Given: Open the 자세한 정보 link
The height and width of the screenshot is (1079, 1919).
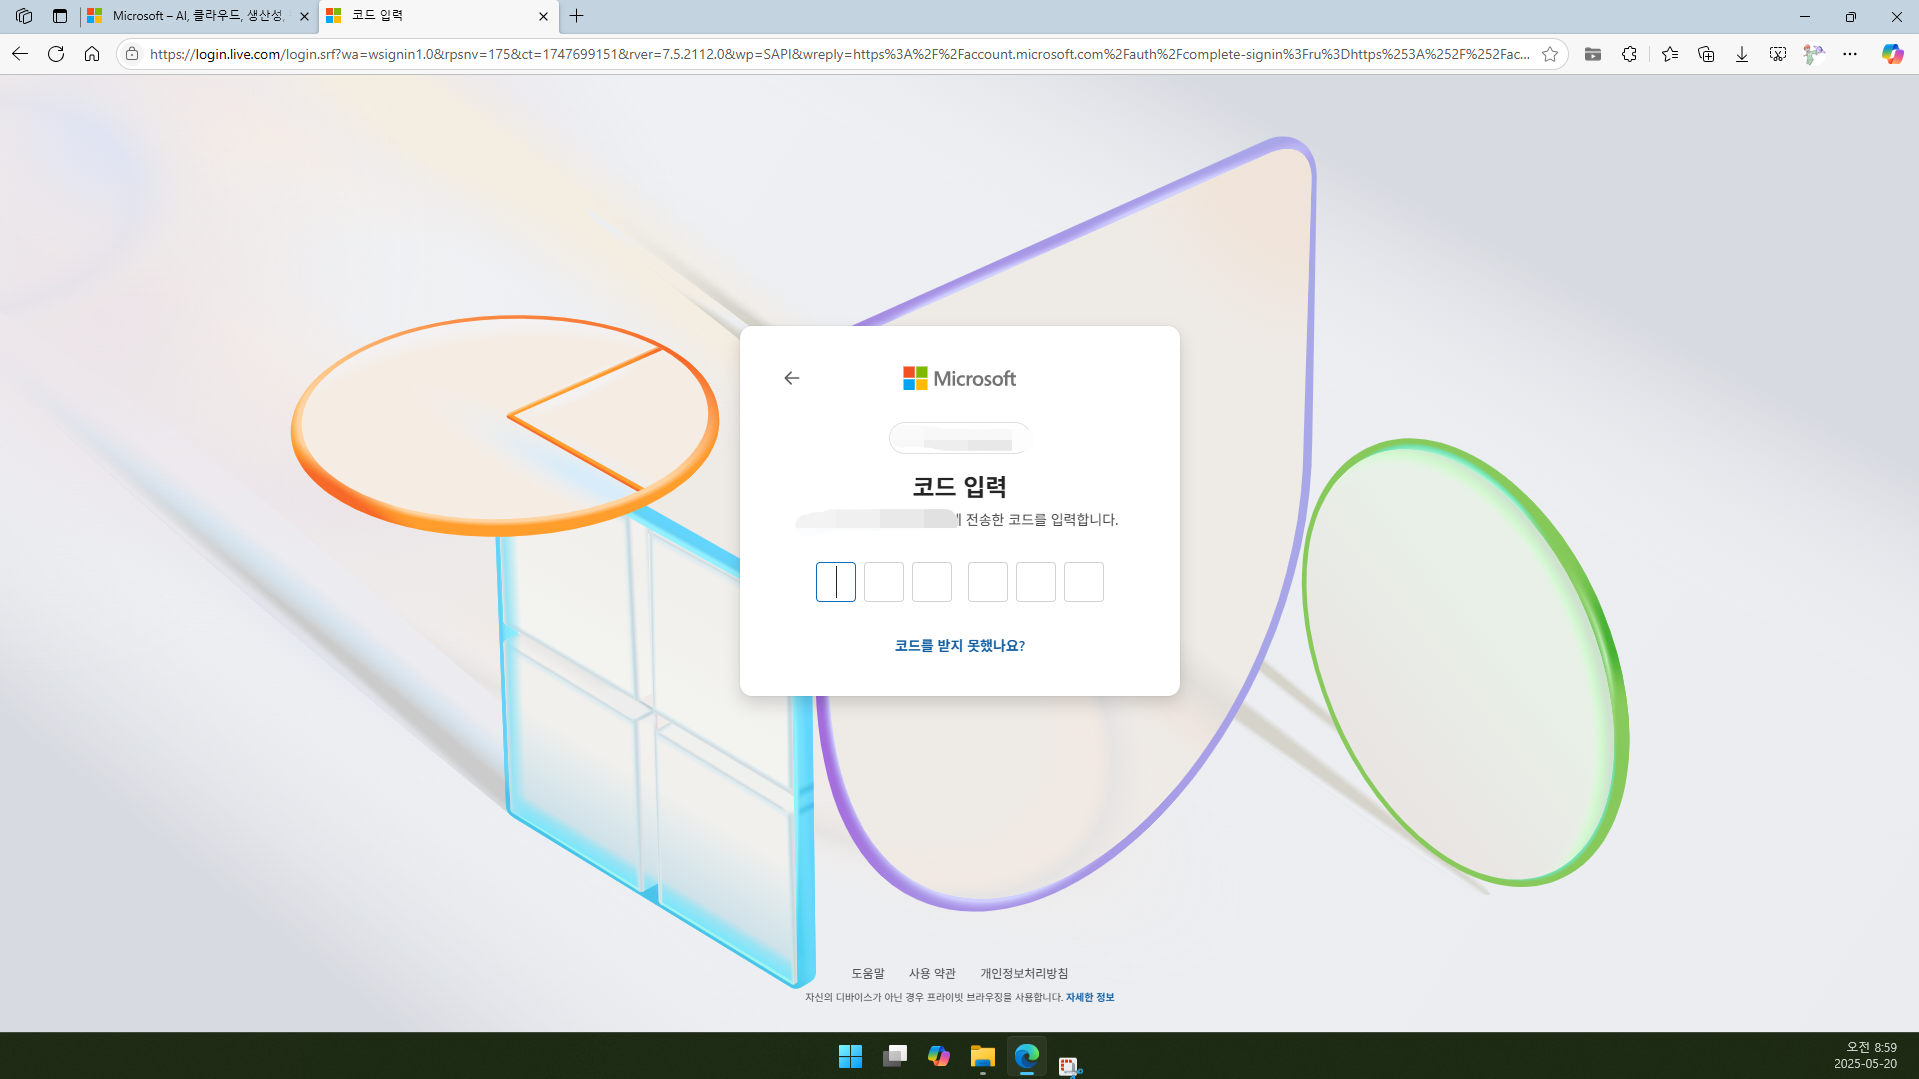Looking at the screenshot, I should pyautogui.click(x=1090, y=997).
